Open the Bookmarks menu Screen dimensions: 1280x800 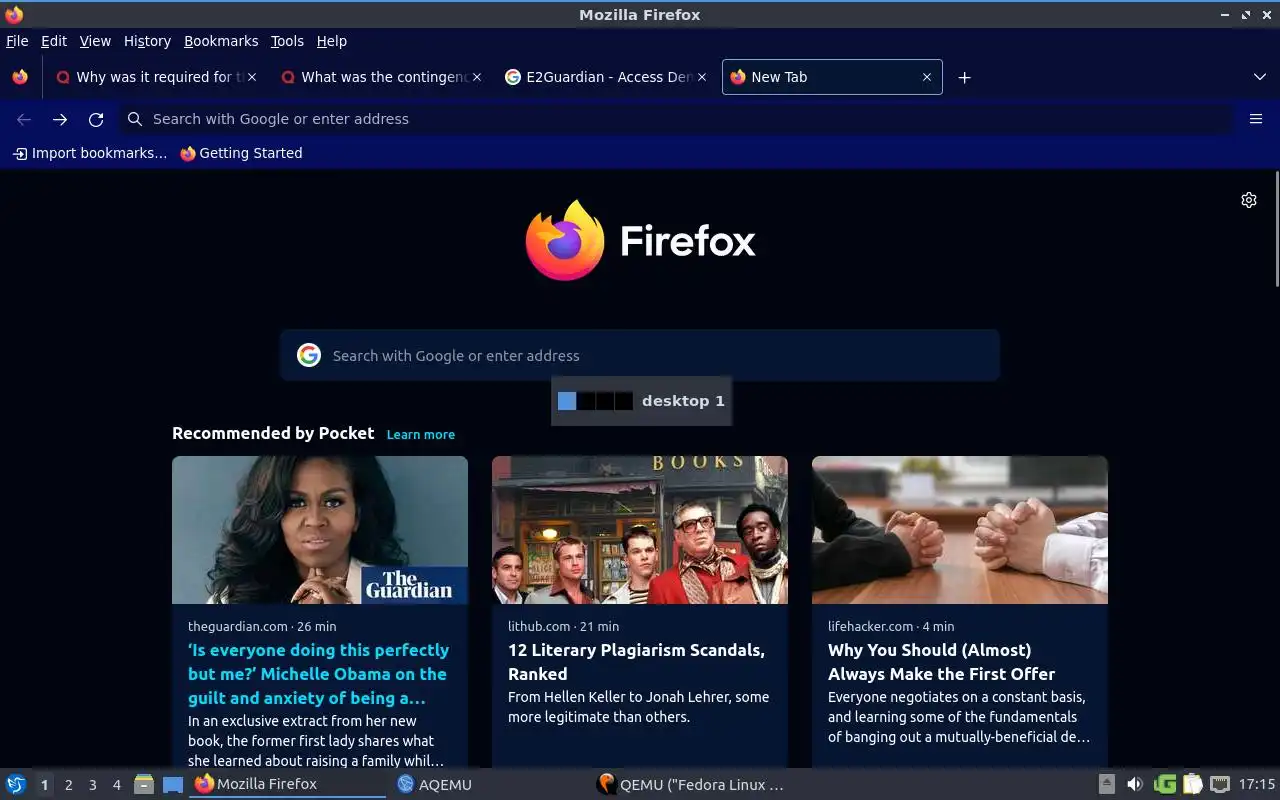click(x=221, y=41)
